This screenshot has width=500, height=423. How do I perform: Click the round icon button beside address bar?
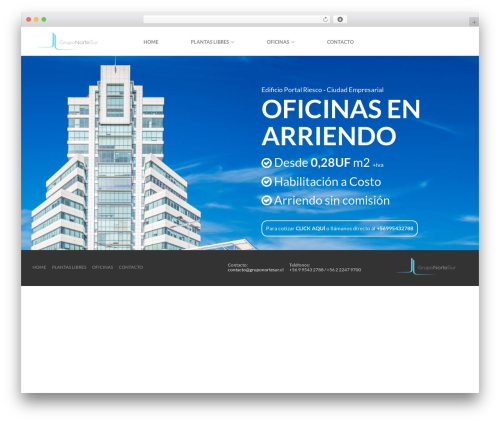point(340,19)
